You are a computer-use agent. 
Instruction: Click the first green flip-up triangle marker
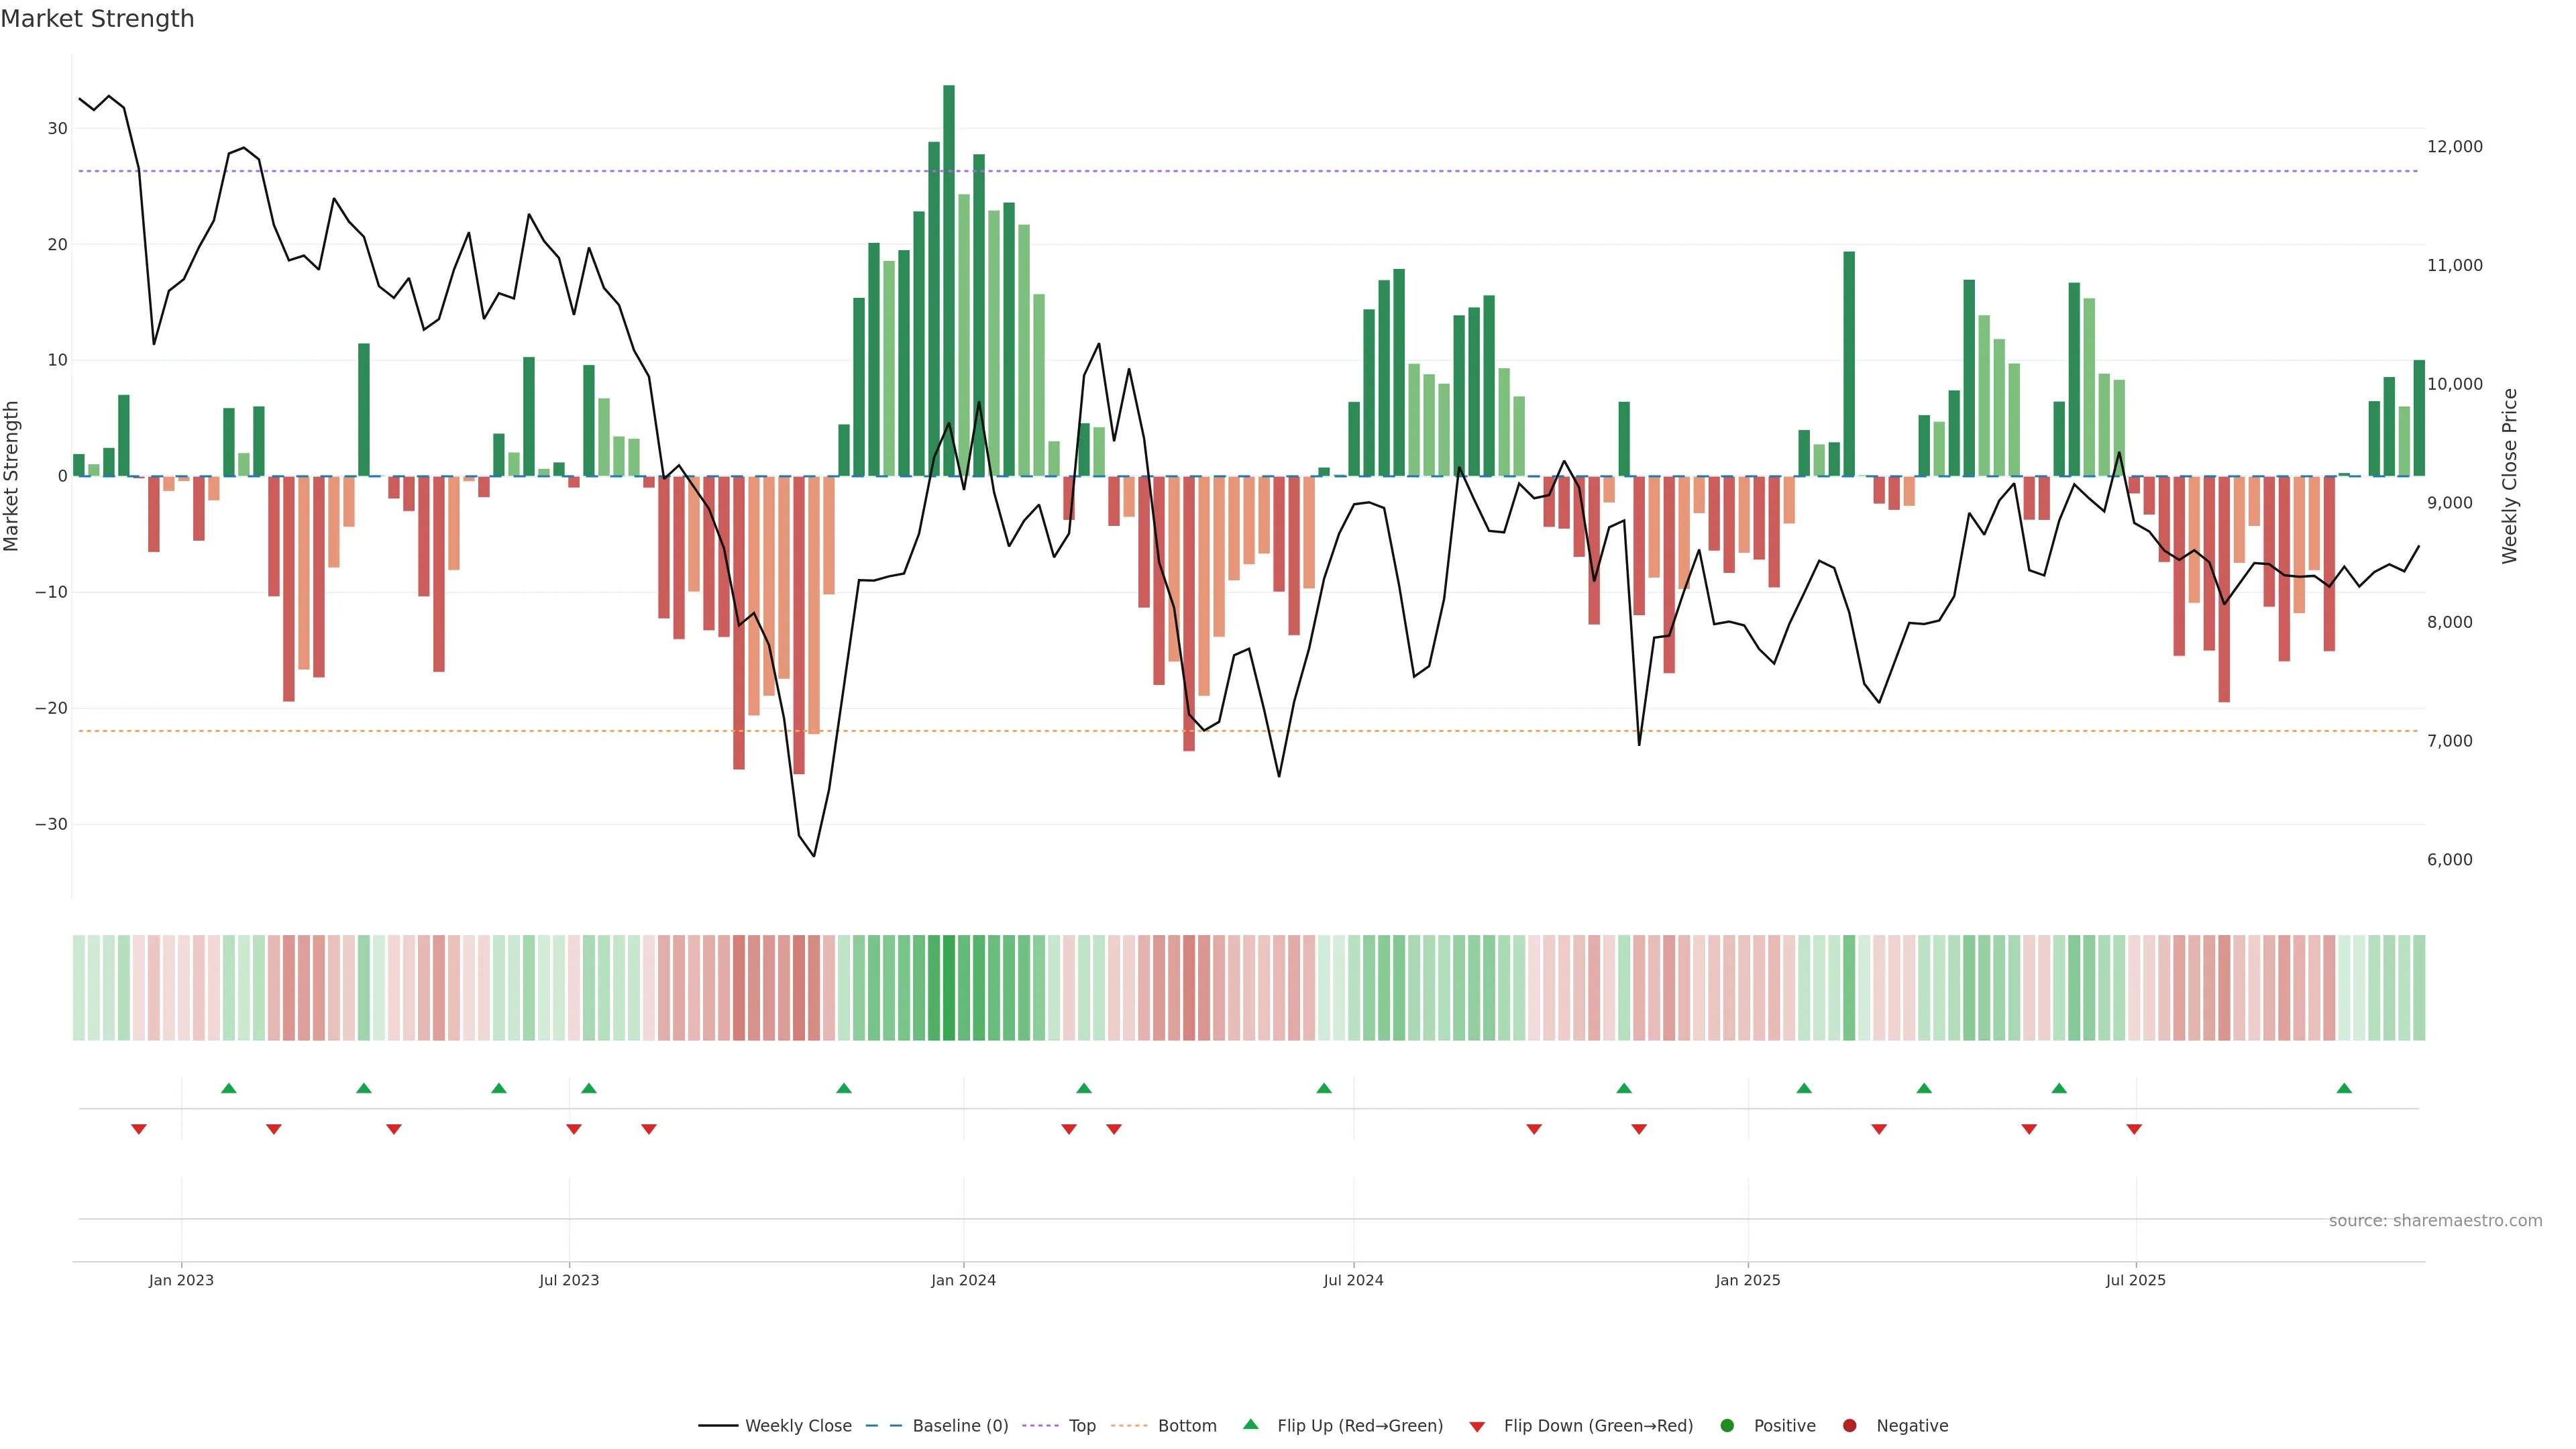click(229, 1088)
